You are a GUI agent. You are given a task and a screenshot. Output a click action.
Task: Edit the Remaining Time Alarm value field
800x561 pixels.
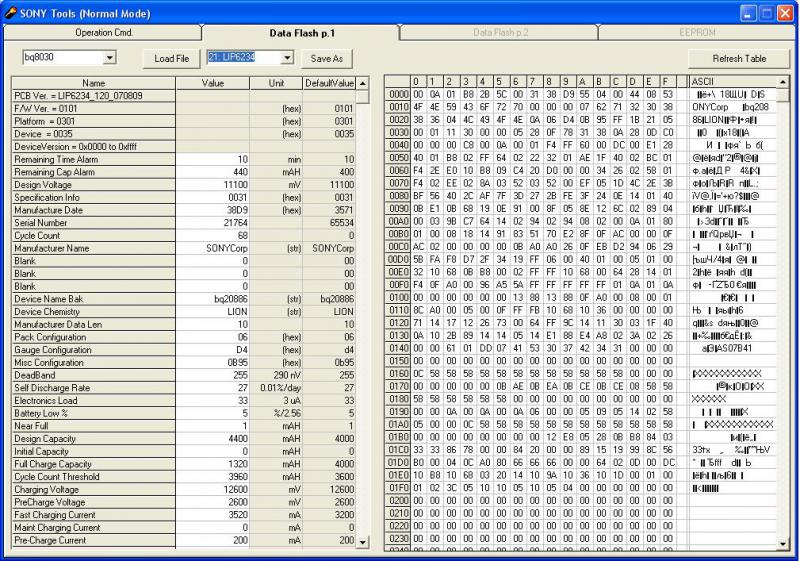(x=213, y=160)
